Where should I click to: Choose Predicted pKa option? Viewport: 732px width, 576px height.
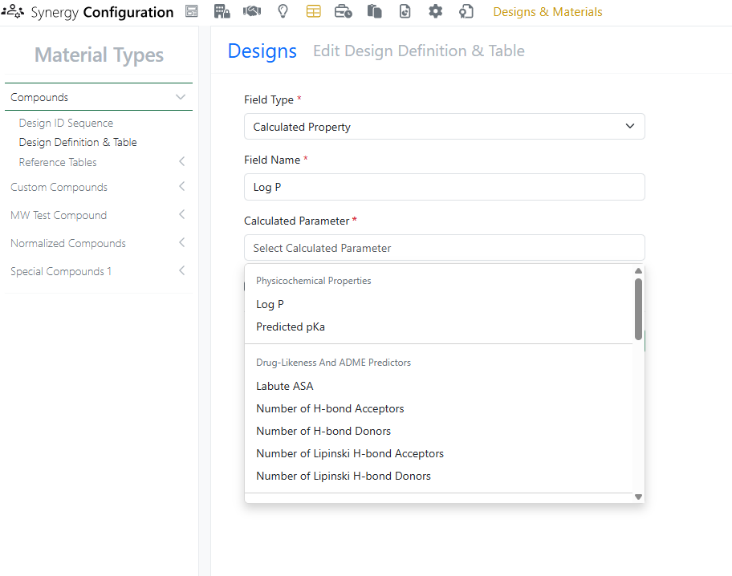290,327
